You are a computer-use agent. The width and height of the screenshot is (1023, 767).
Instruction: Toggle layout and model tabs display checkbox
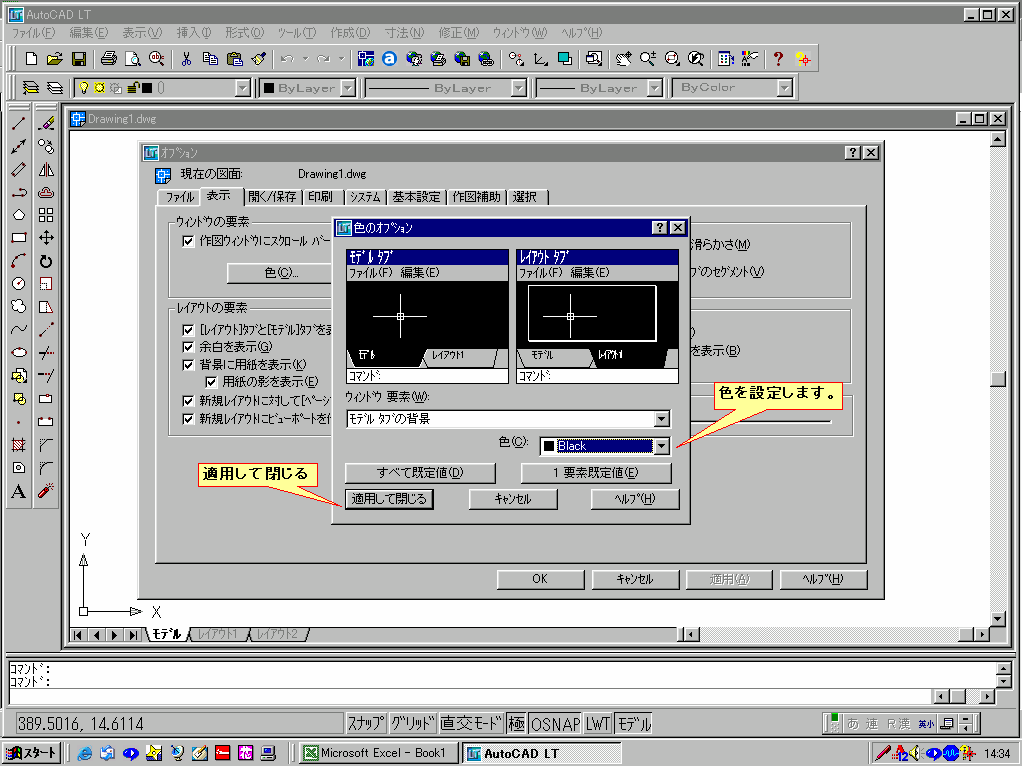[x=188, y=330]
